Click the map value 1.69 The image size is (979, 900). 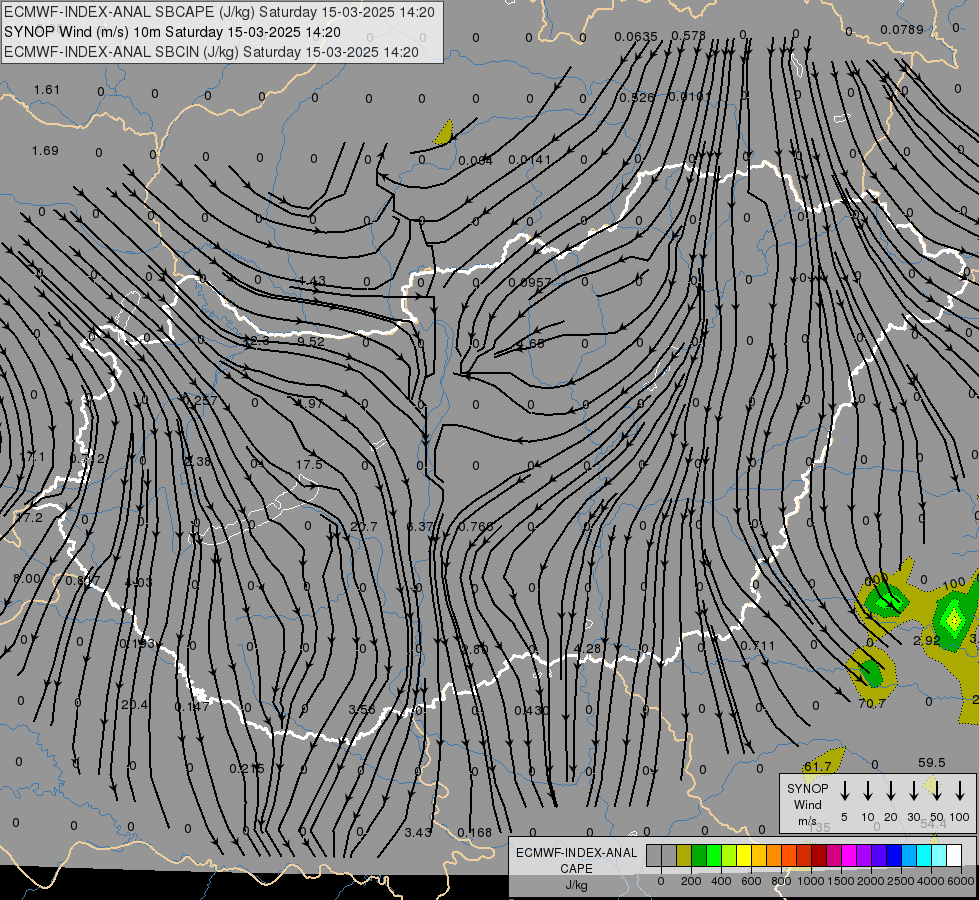pos(45,151)
